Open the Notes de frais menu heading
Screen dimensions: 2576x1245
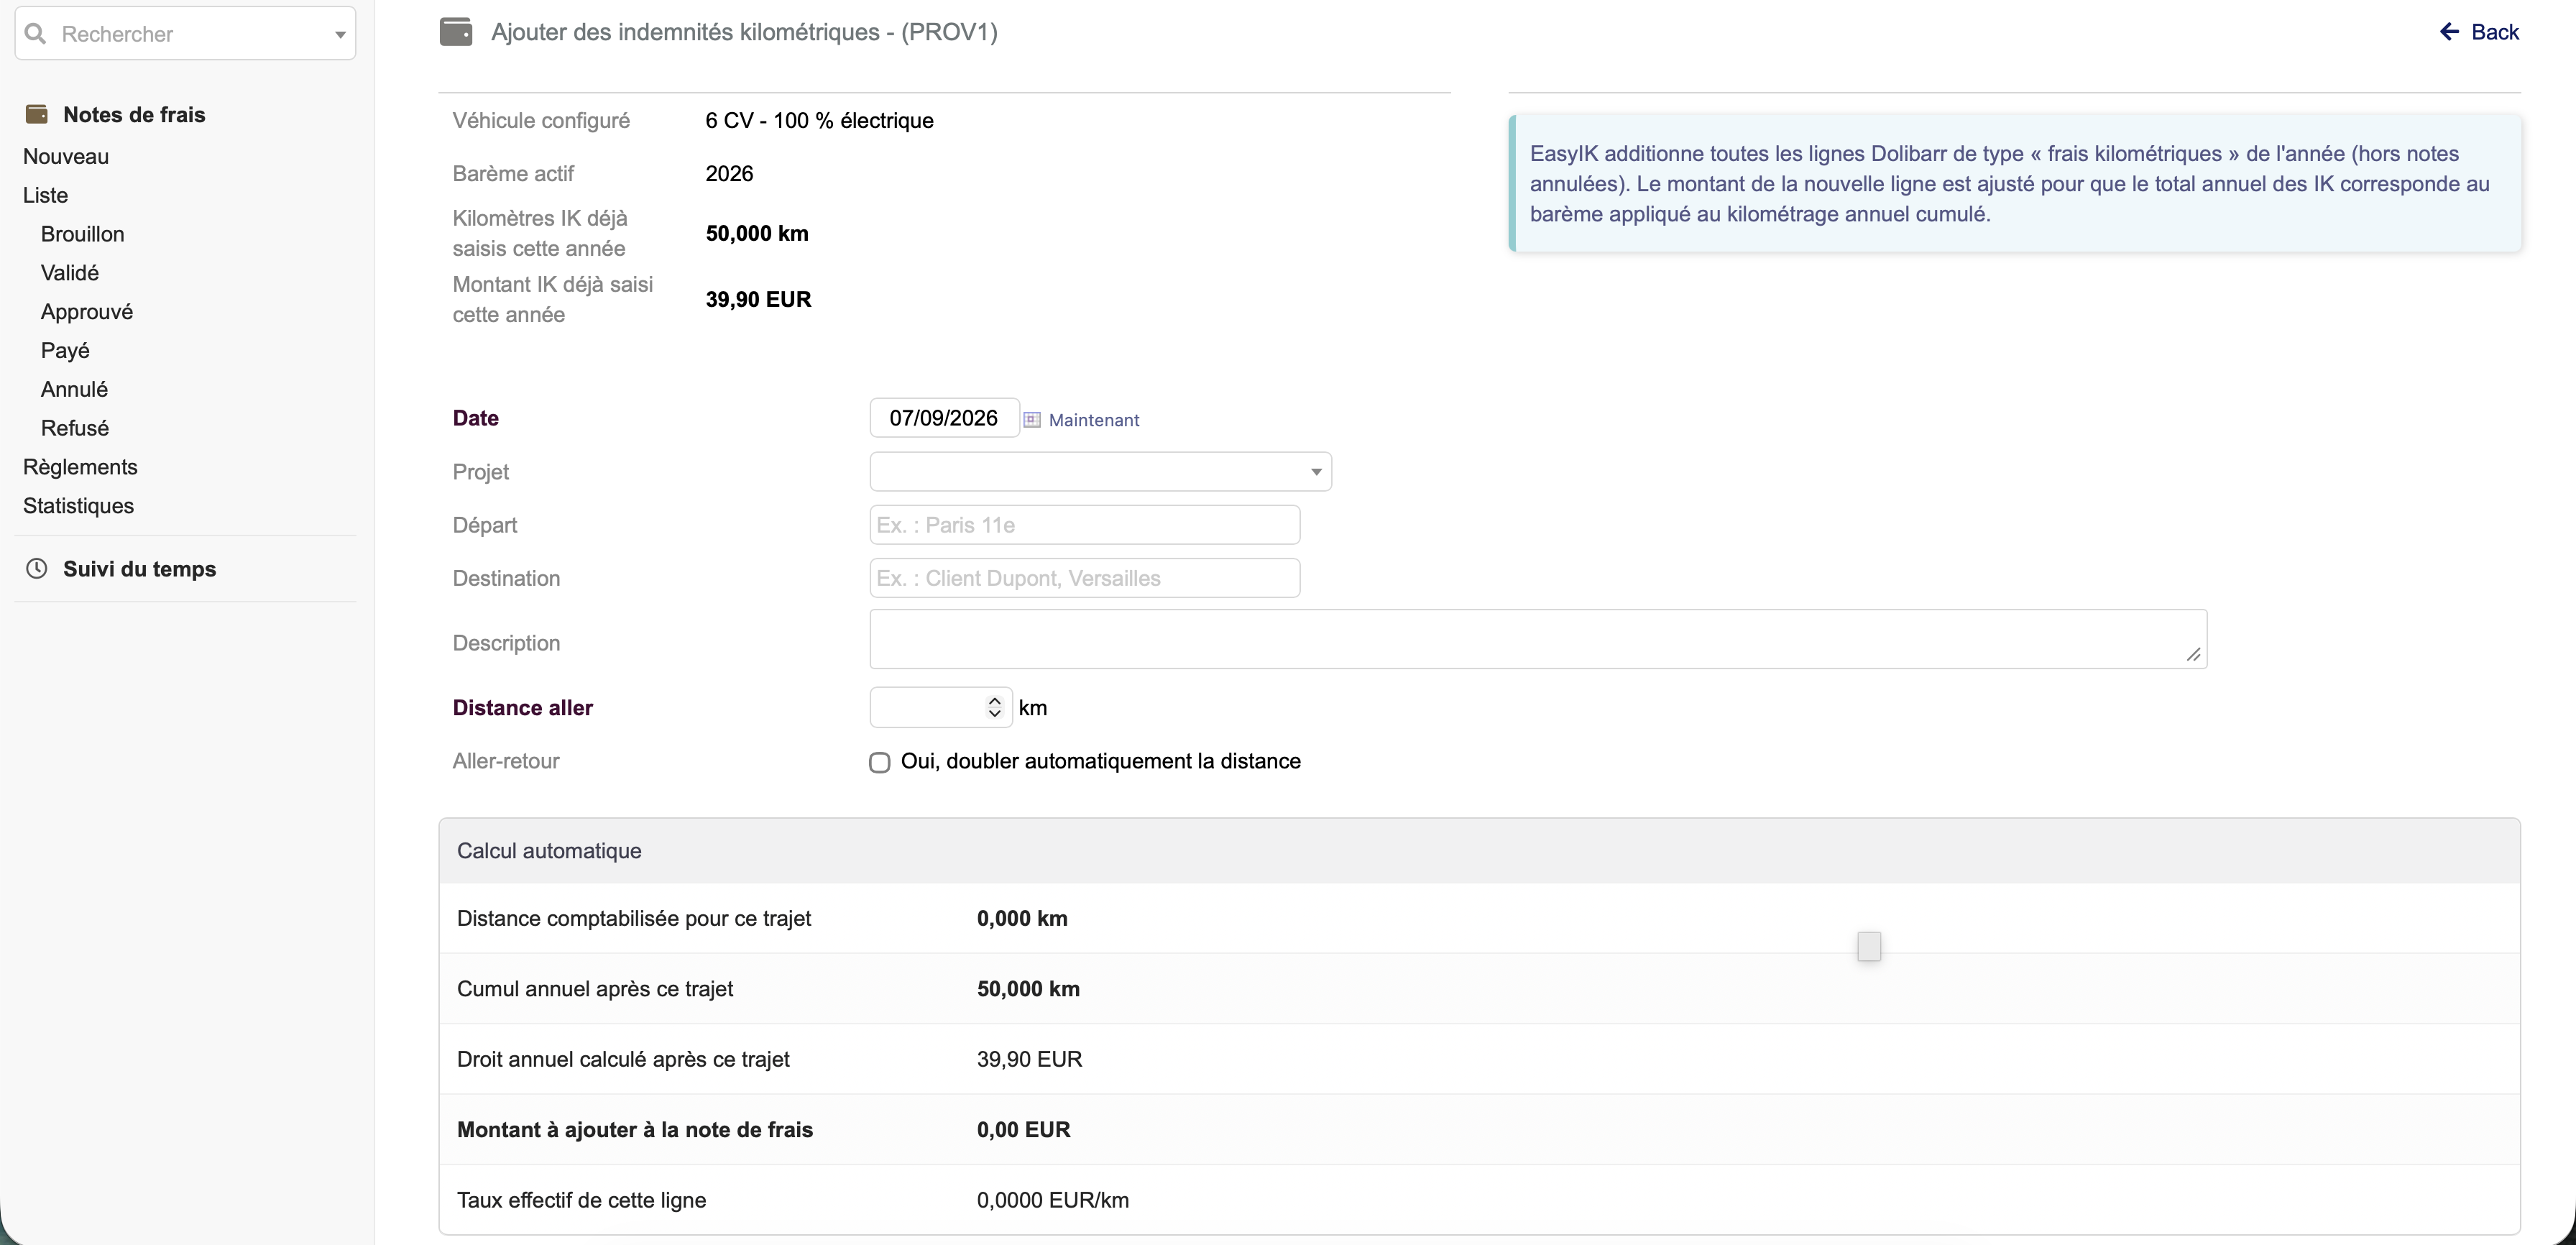[134, 114]
